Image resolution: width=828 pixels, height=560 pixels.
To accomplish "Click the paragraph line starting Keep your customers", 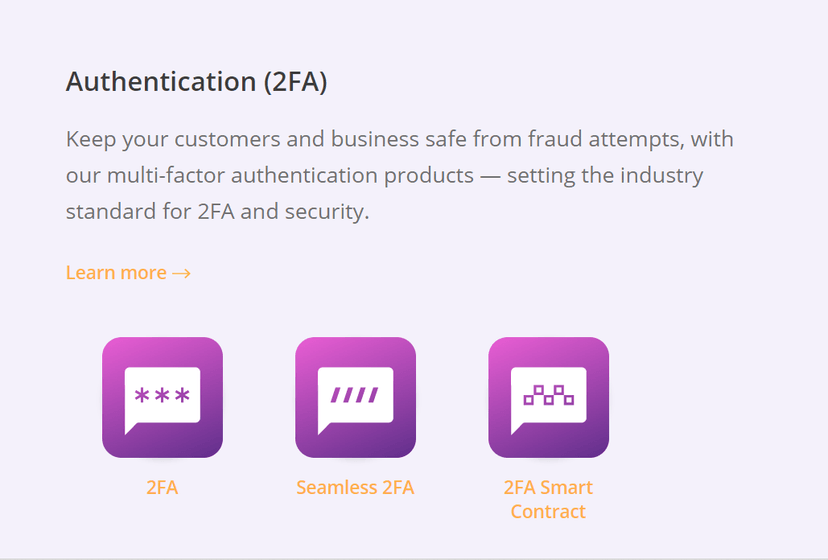I will [x=400, y=139].
